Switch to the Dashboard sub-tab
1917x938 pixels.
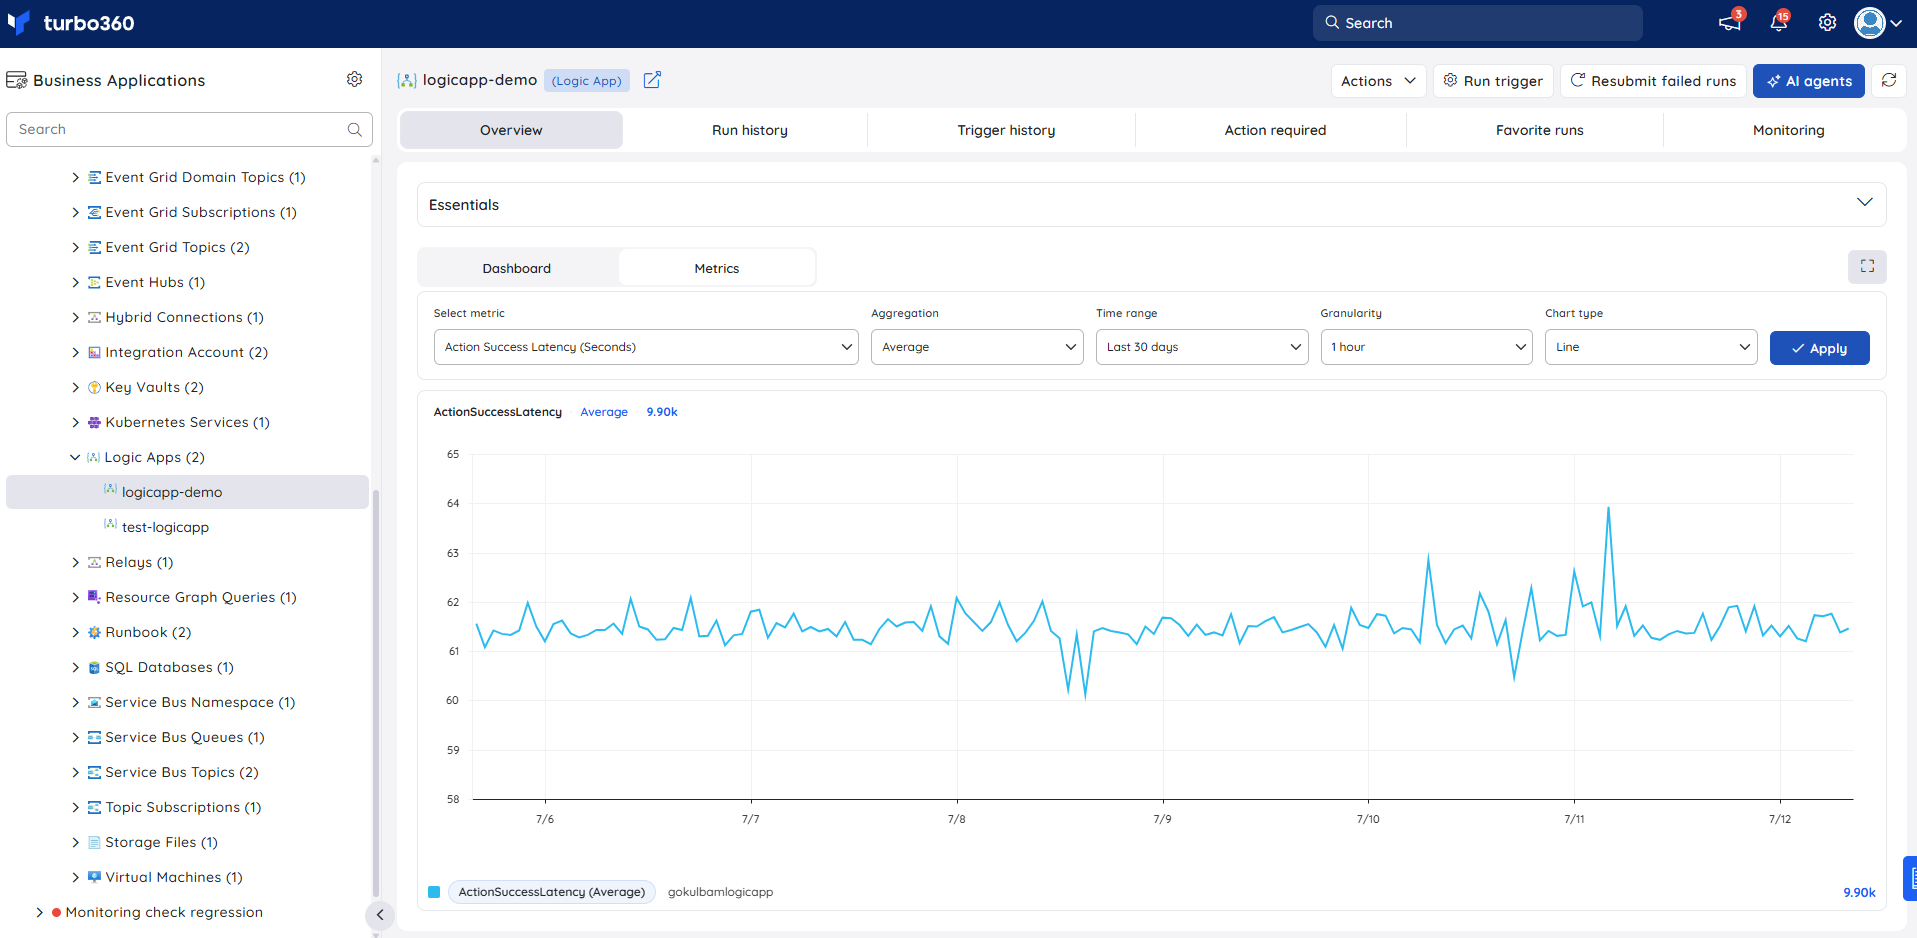point(517,268)
